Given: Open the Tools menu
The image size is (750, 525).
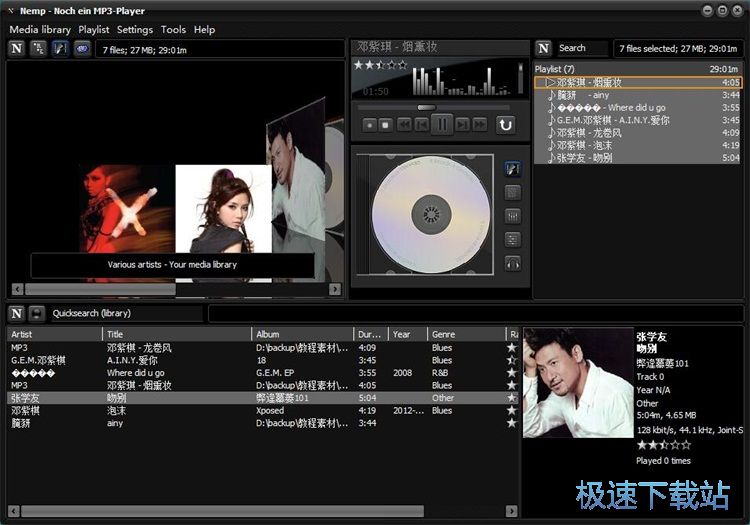Looking at the screenshot, I should pos(173,30).
